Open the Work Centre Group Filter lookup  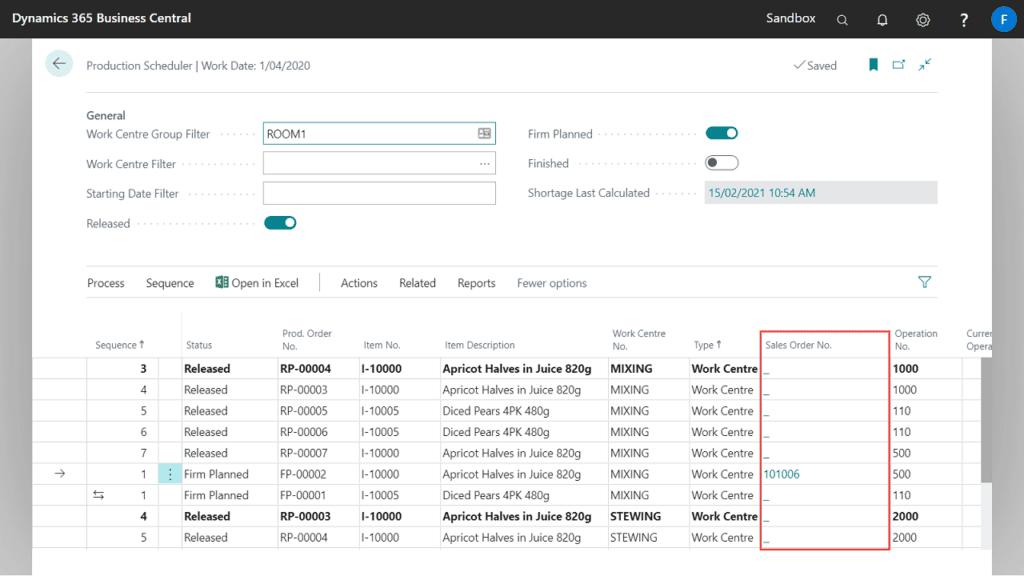[486, 132]
